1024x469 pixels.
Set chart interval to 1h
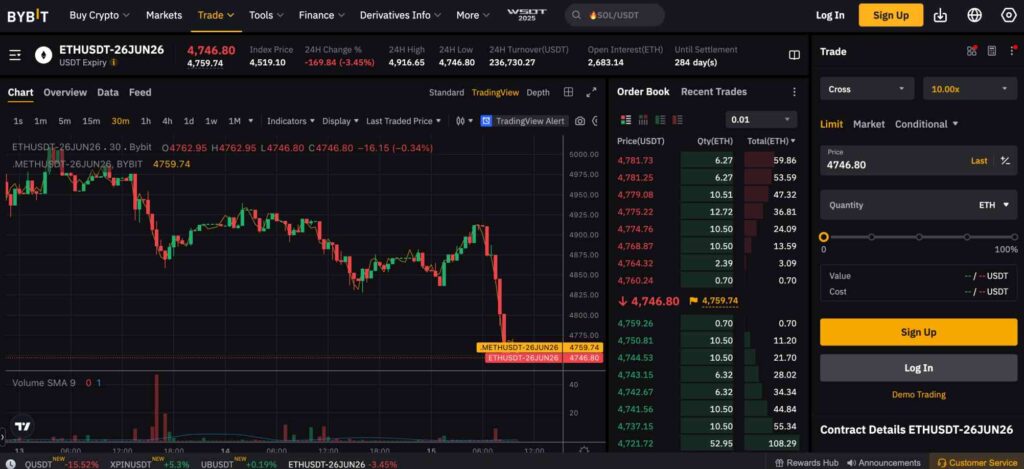(x=146, y=121)
